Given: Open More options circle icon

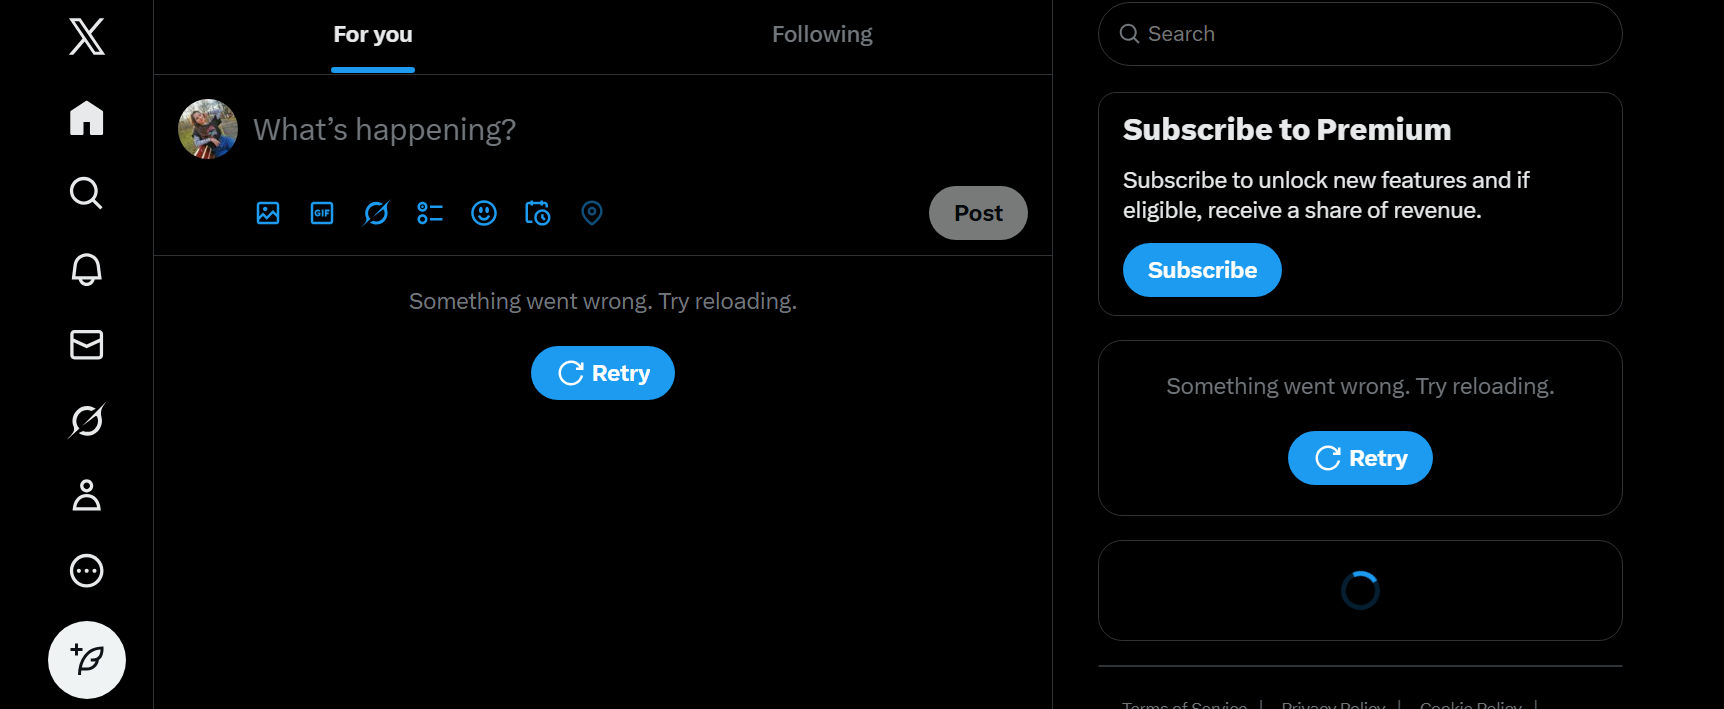Looking at the screenshot, I should pyautogui.click(x=87, y=571).
